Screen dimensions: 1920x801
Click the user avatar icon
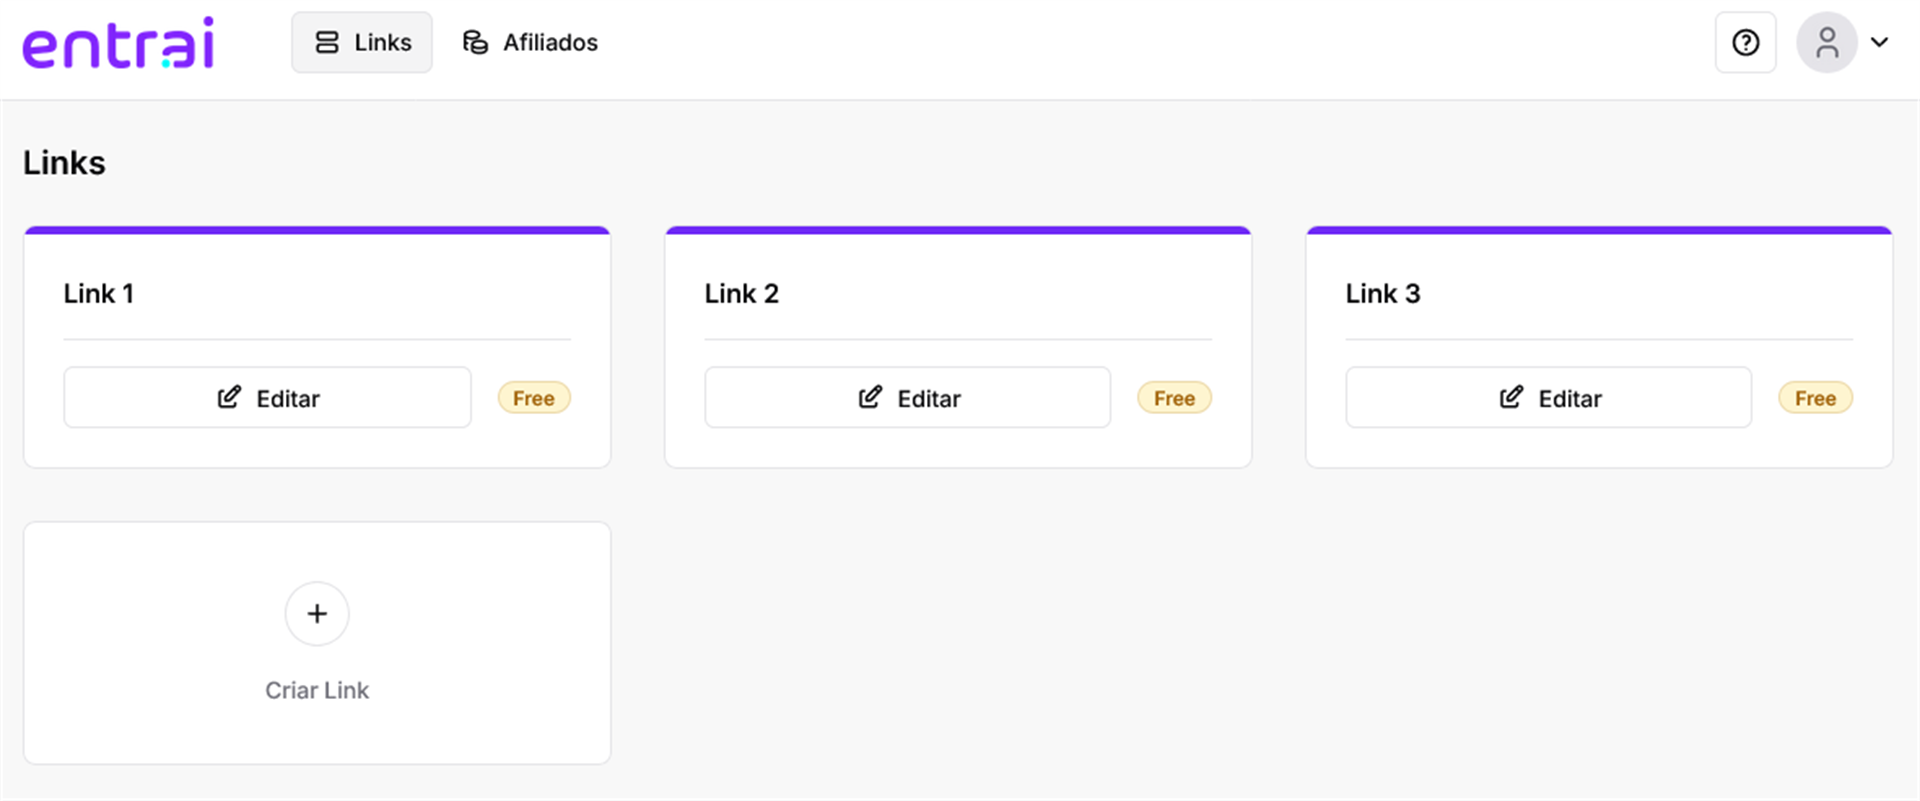click(1826, 43)
